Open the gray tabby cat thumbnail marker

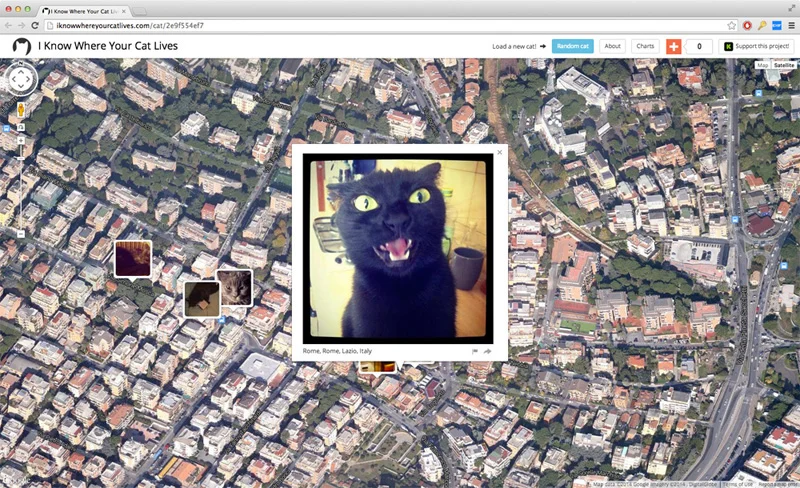[x=235, y=287]
